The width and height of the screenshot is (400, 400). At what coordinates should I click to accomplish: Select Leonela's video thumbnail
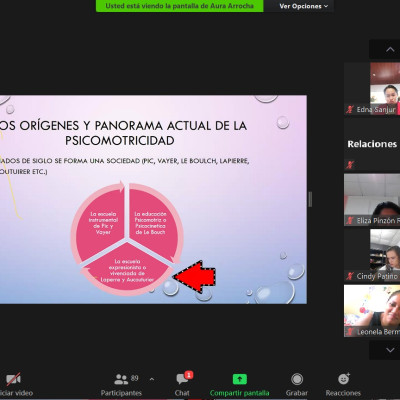click(x=372, y=311)
